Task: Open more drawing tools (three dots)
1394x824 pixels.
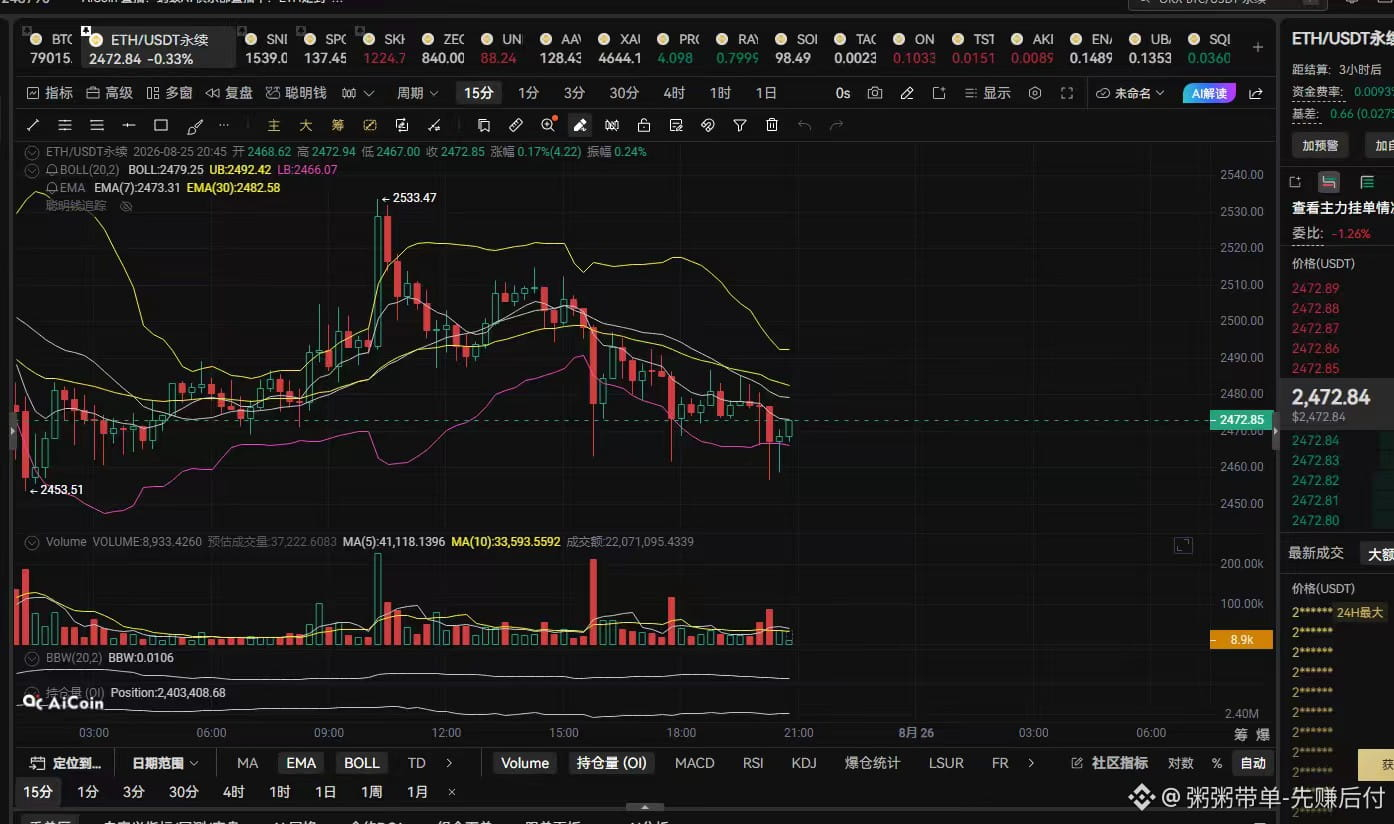Action: [x=224, y=126]
